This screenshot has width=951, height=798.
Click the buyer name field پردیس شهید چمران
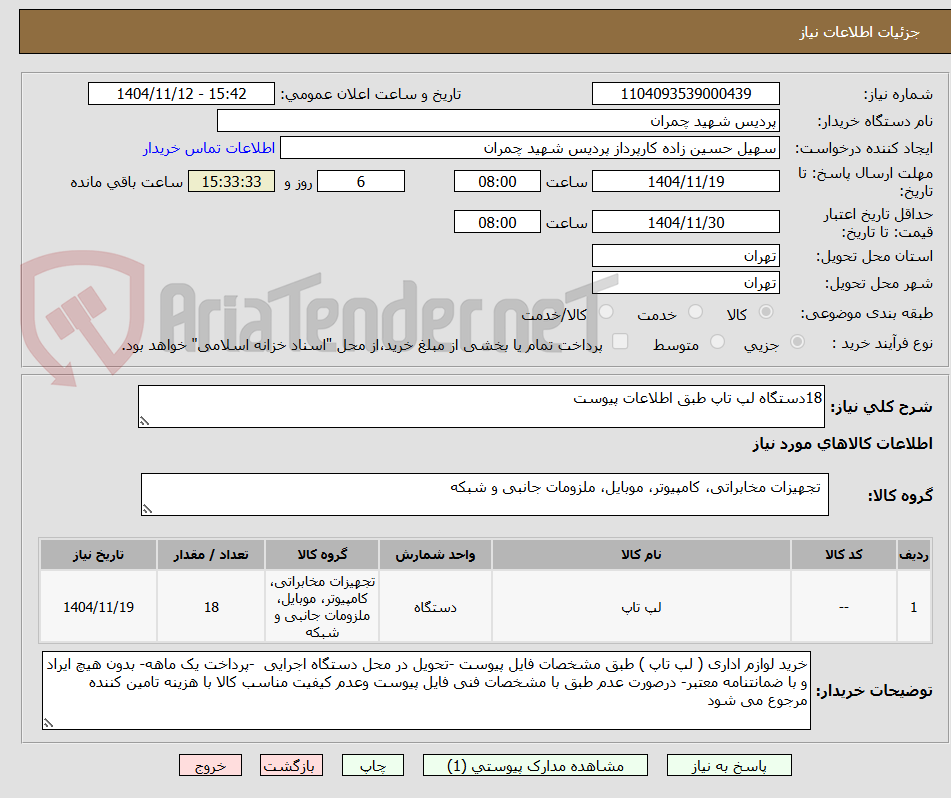point(498,121)
